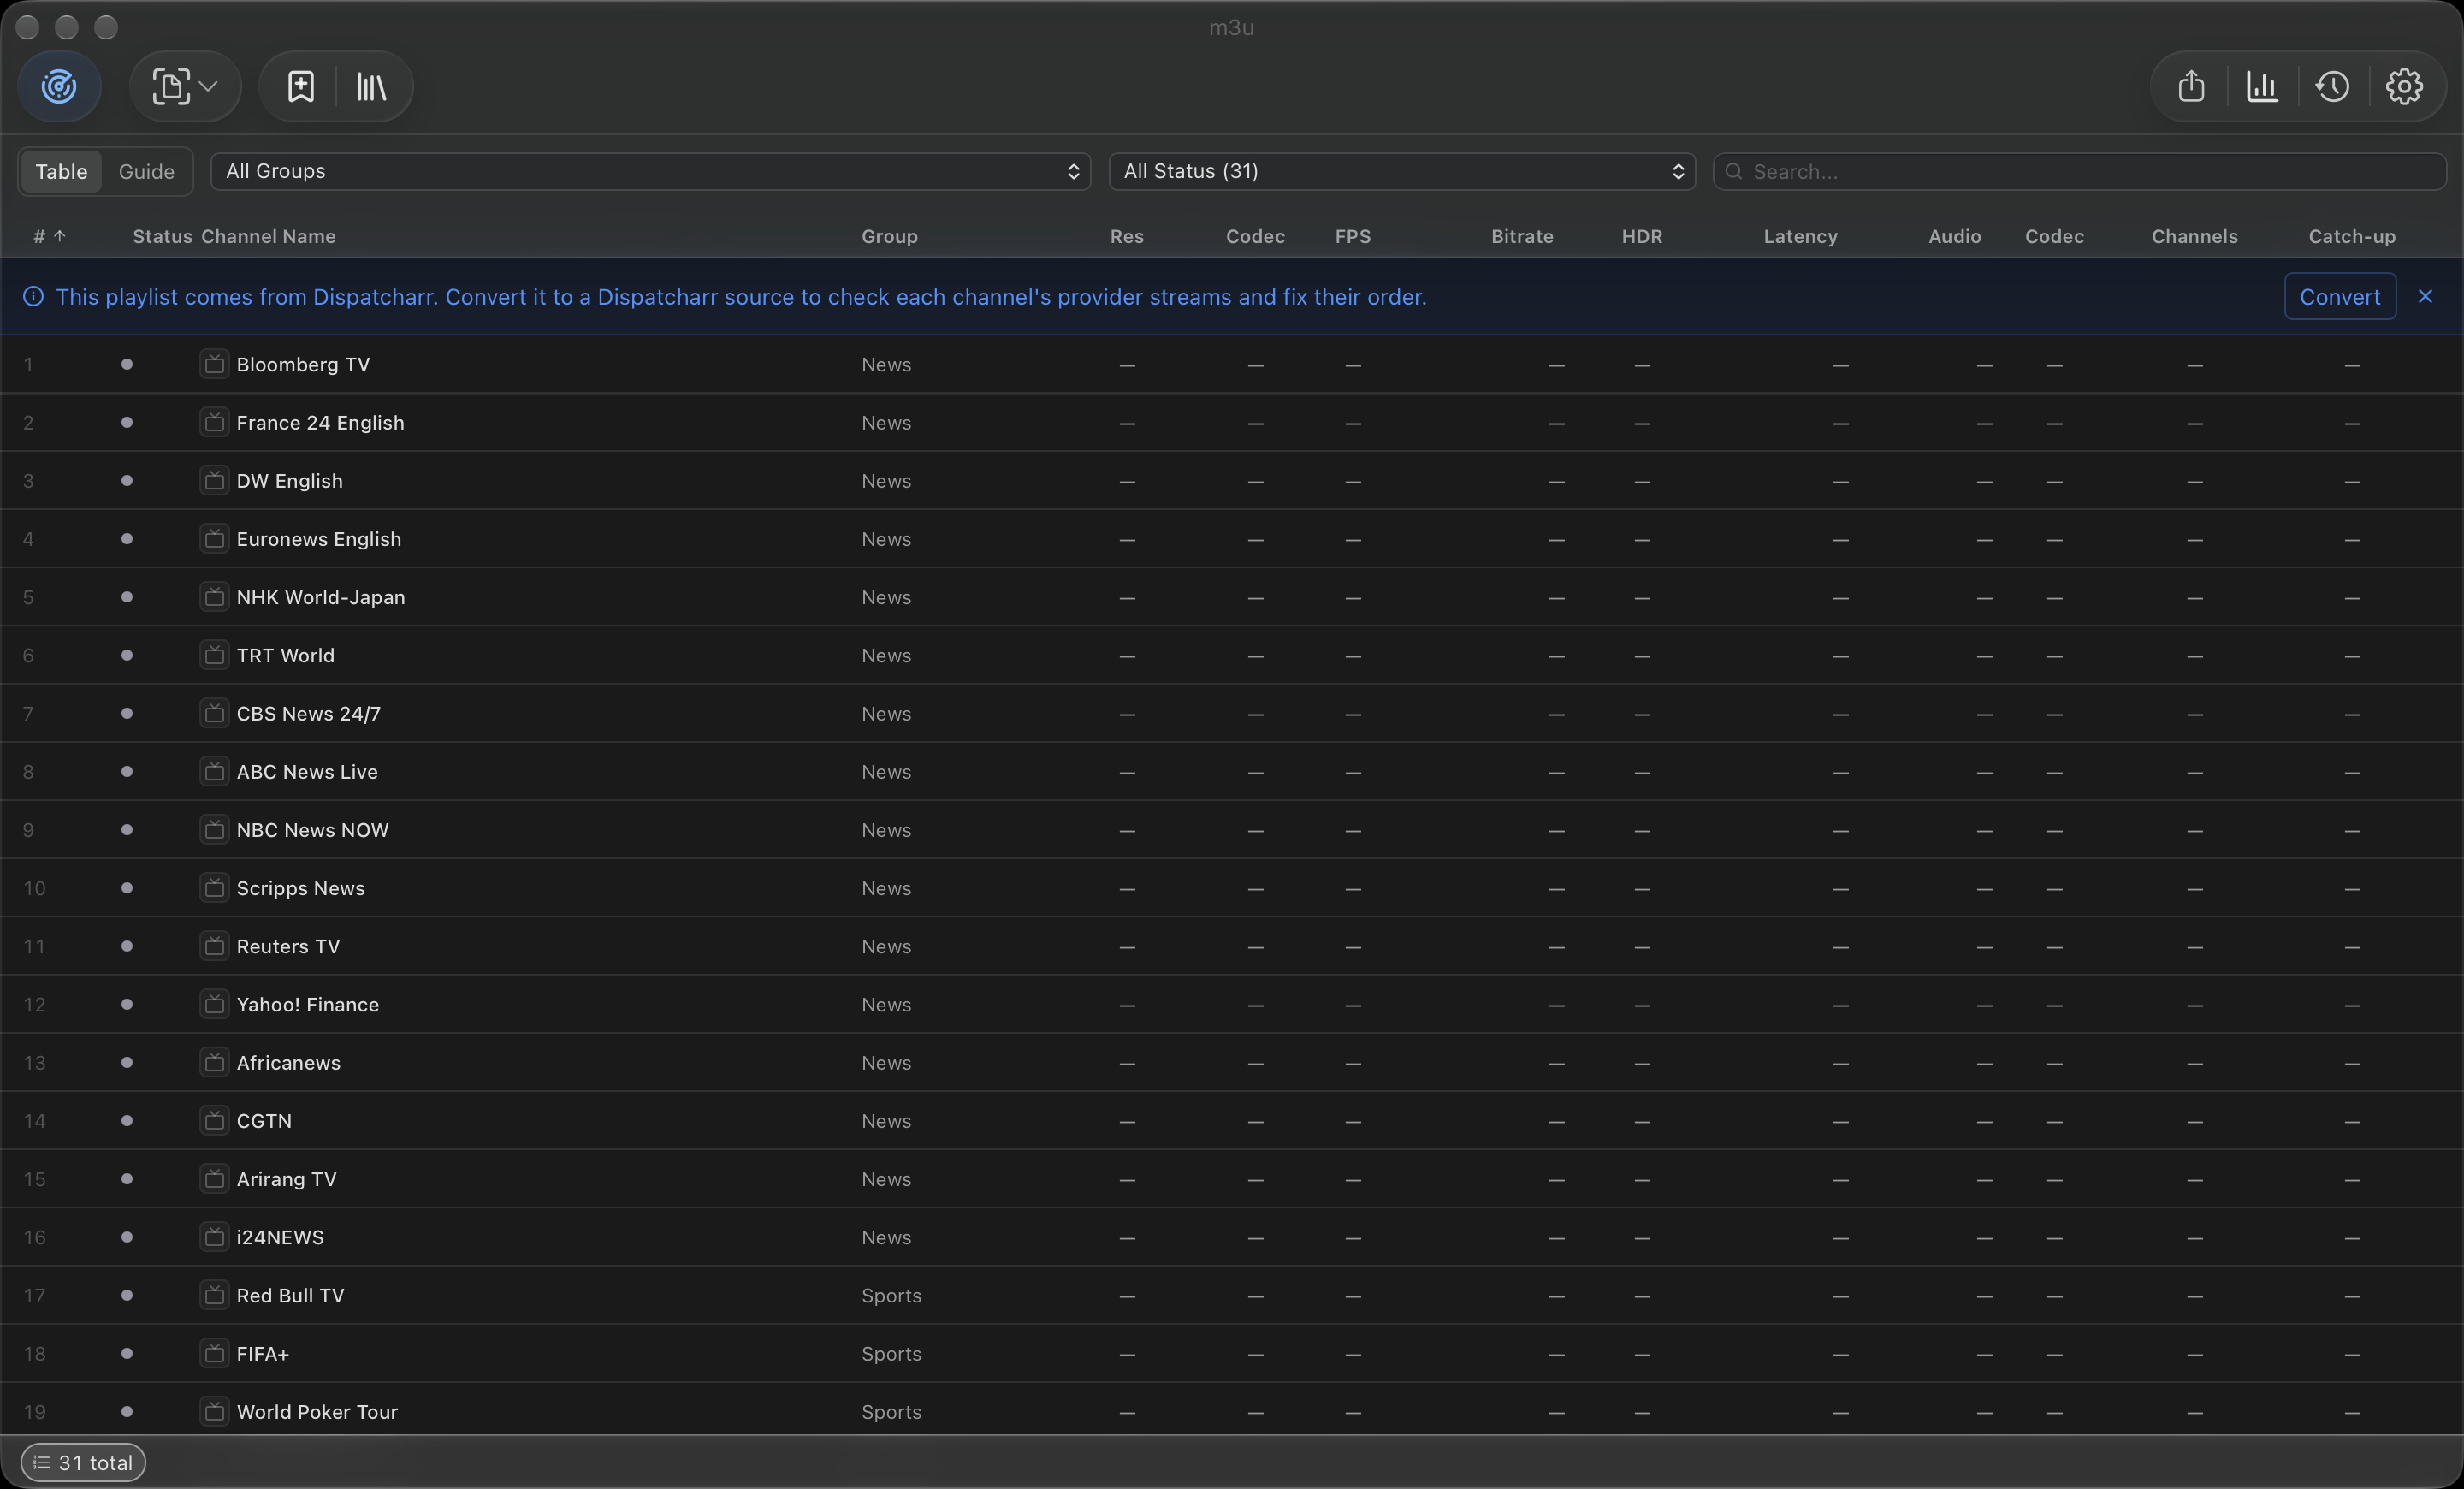Click the TV icon beside Africanews
This screenshot has width=2464, height=1489.
click(x=214, y=1062)
